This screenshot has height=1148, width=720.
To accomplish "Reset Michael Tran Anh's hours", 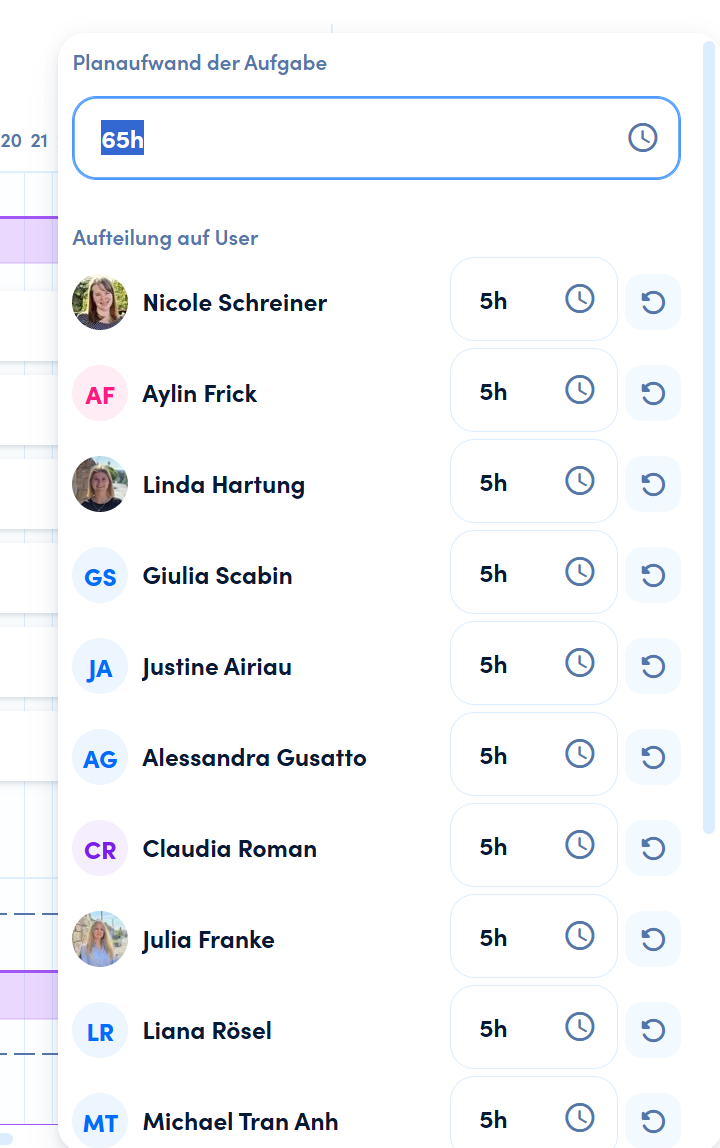I will point(653,1121).
